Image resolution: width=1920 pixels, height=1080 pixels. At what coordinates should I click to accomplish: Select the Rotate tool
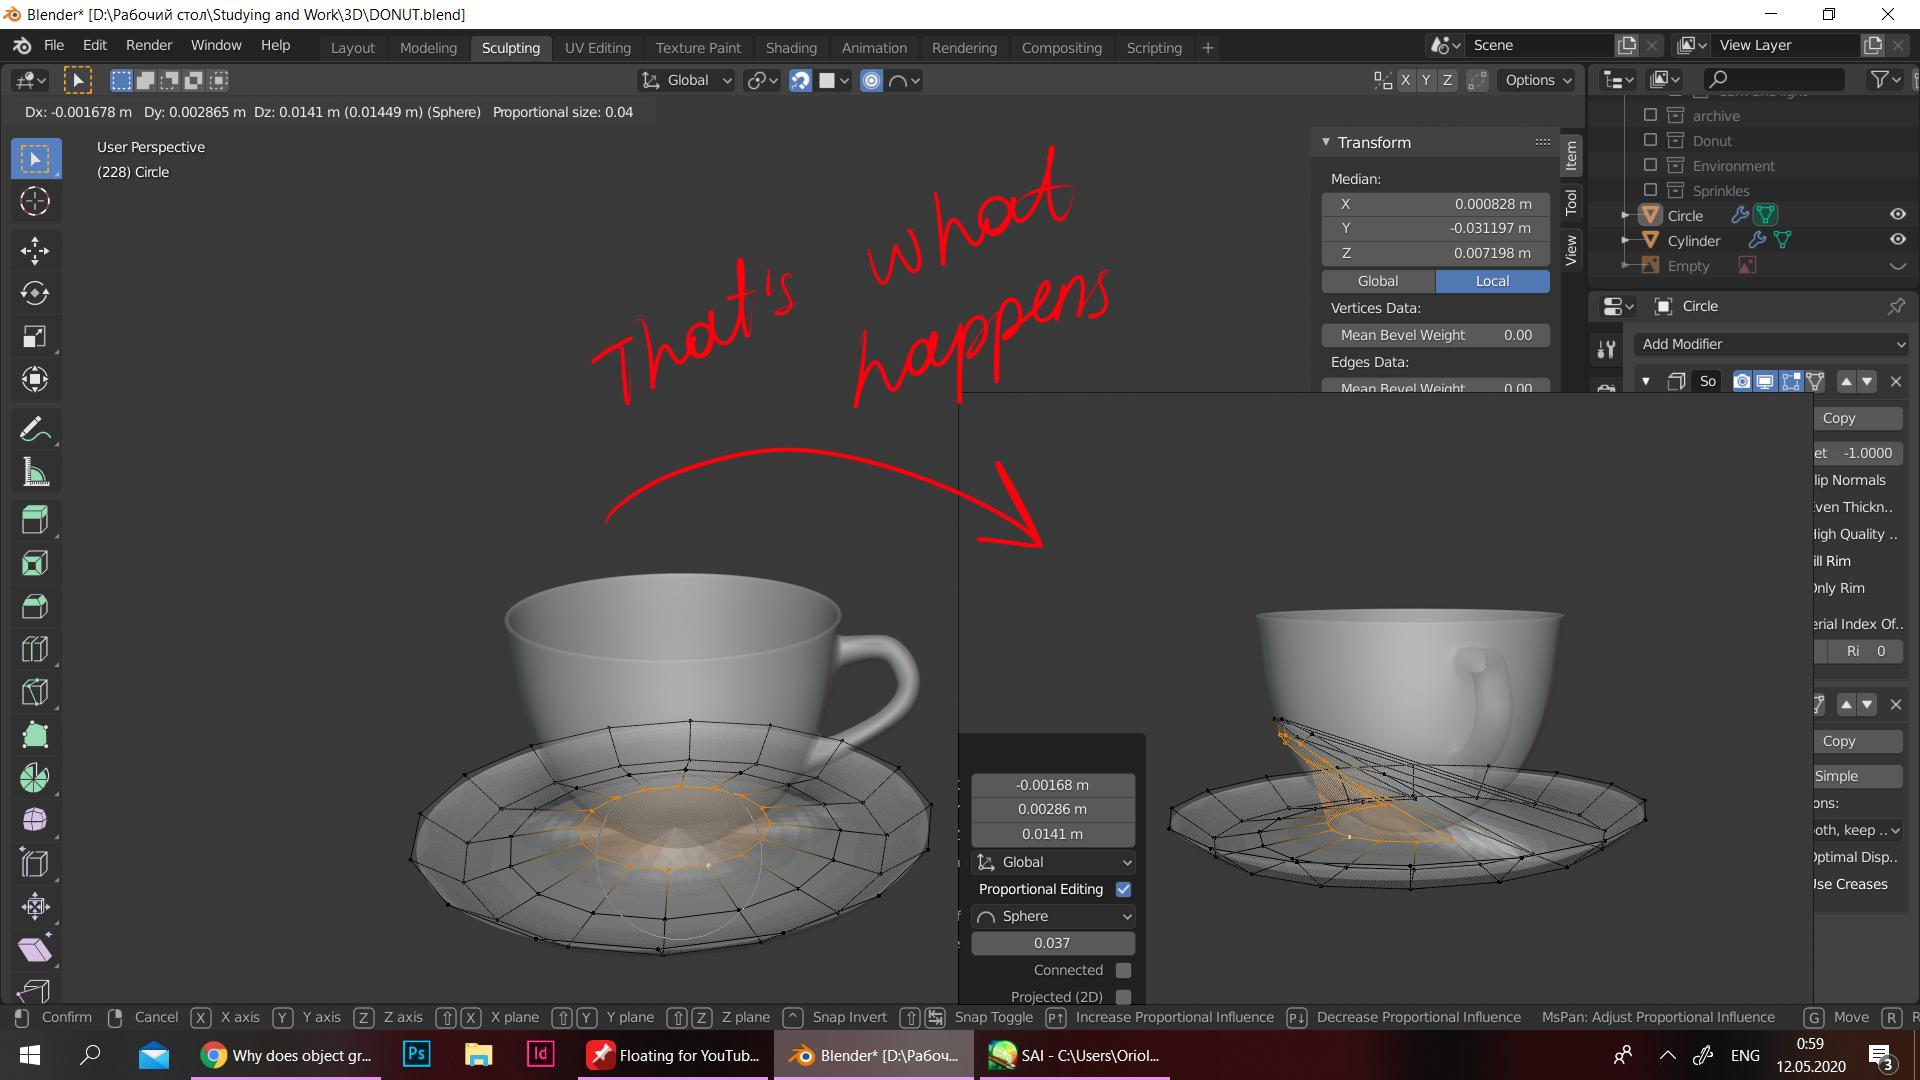(35, 293)
